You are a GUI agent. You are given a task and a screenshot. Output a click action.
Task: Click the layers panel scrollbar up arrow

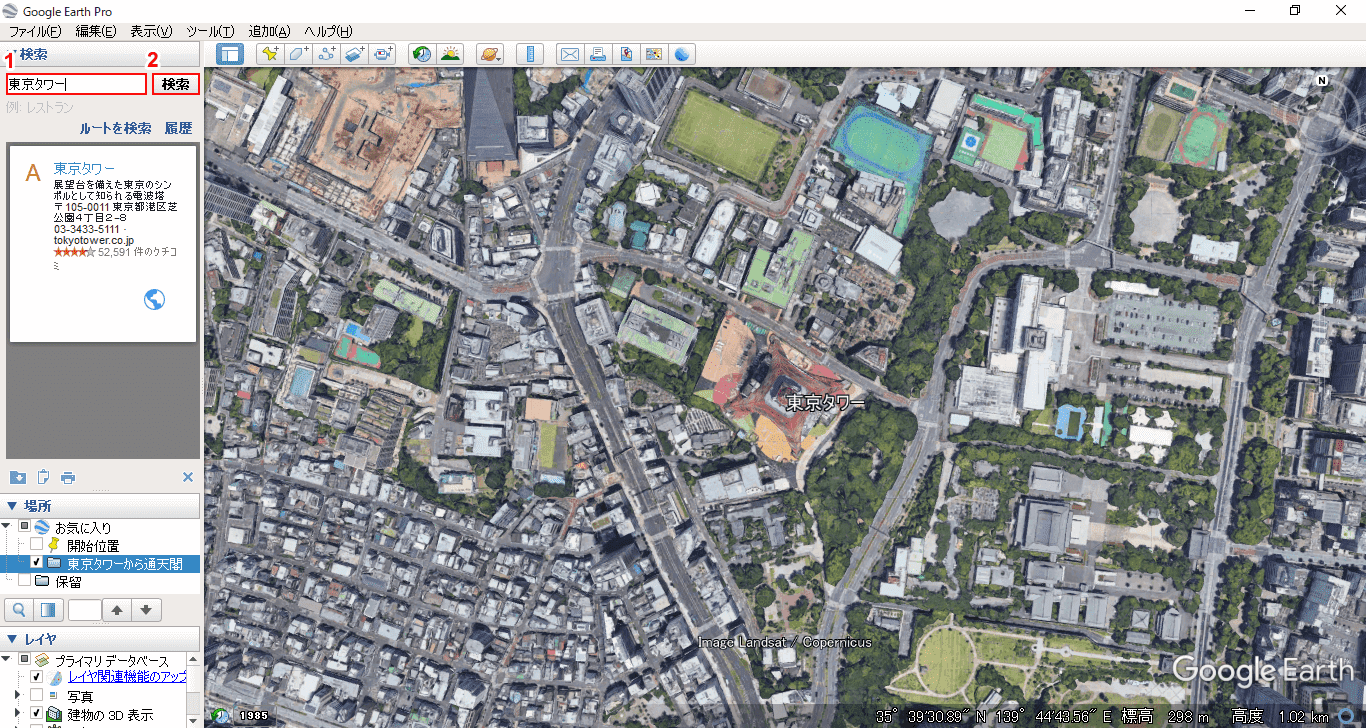coord(194,659)
